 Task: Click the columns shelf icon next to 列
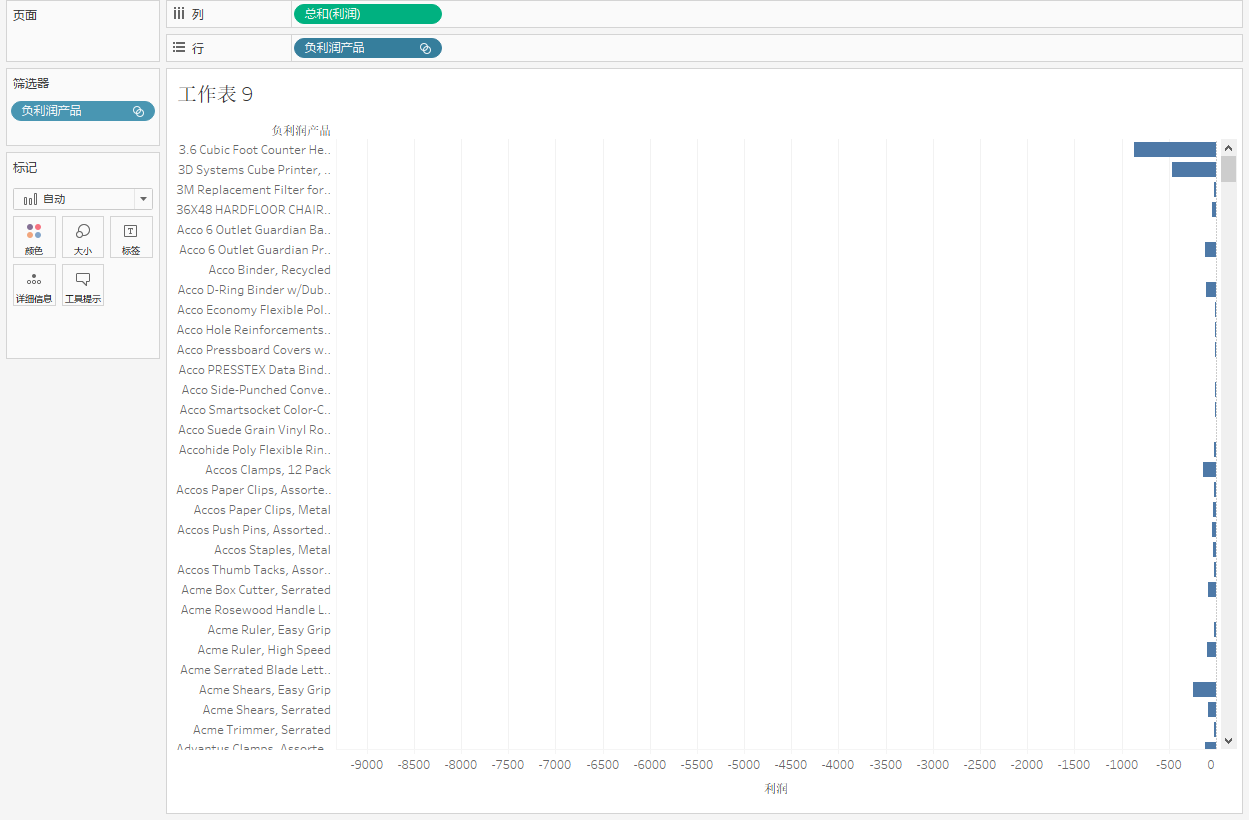click(x=179, y=14)
